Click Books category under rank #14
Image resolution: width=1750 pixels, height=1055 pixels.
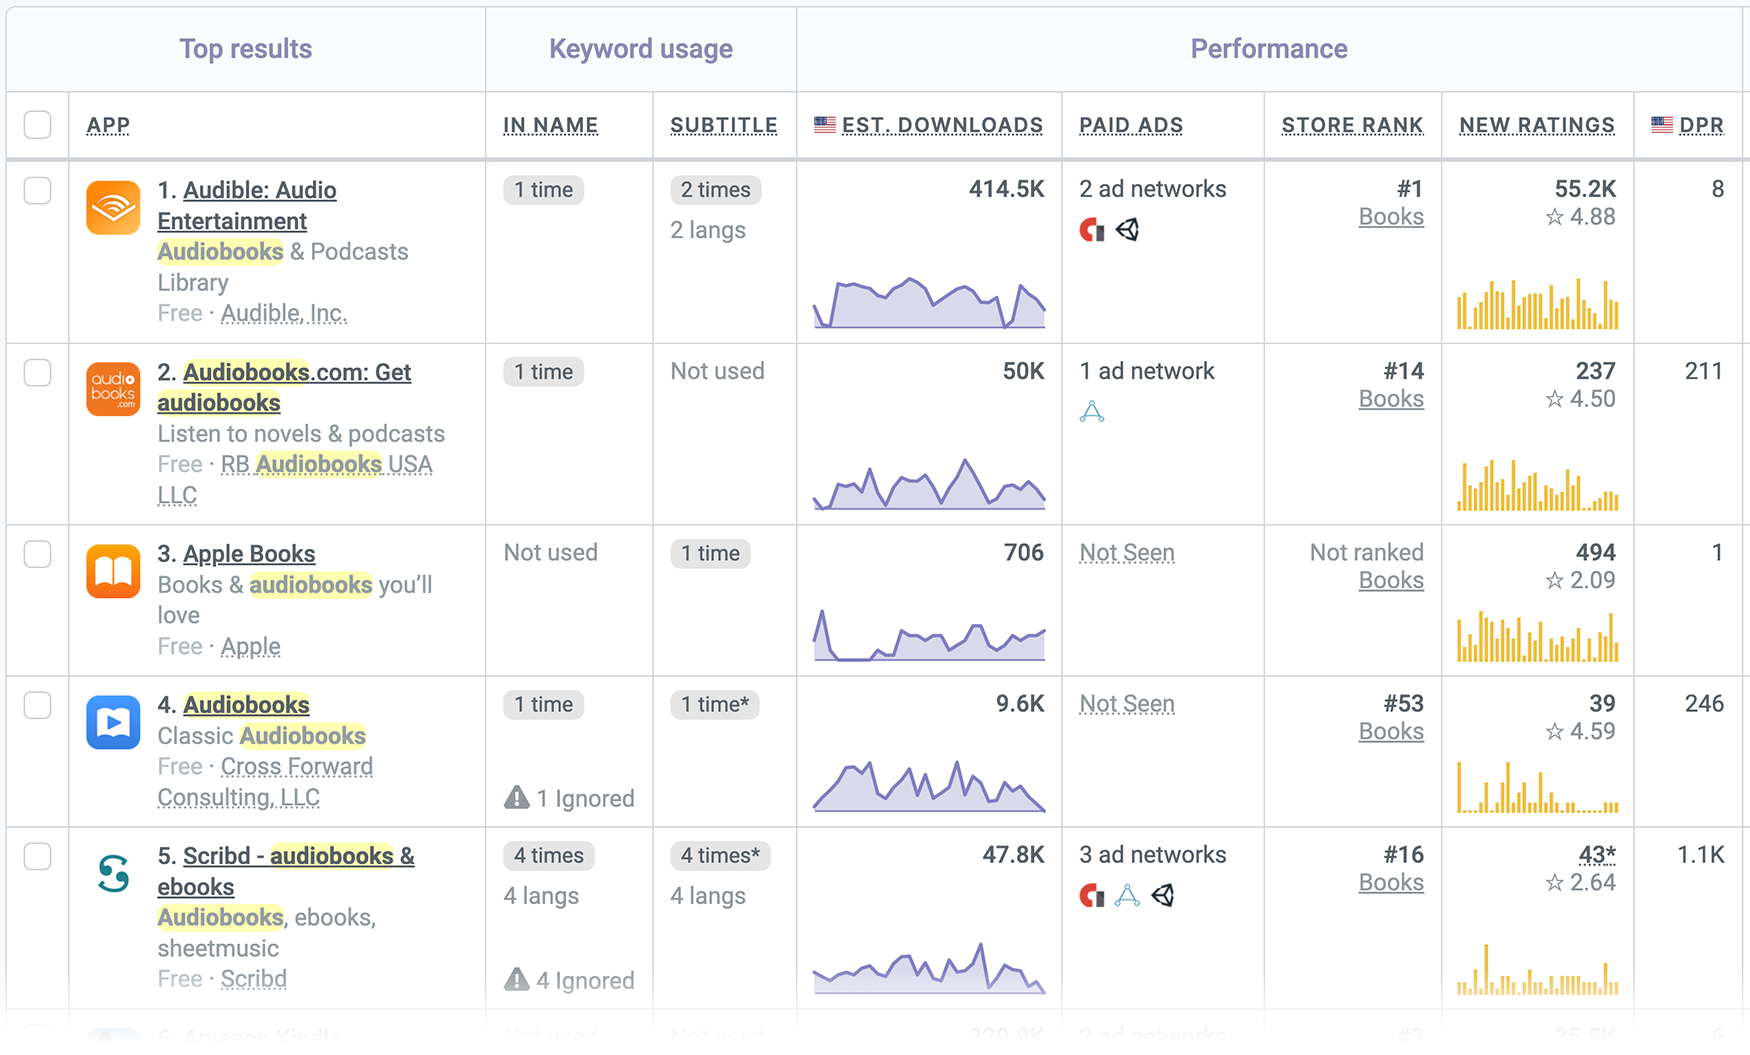pyautogui.click(x=1391, y=399)
